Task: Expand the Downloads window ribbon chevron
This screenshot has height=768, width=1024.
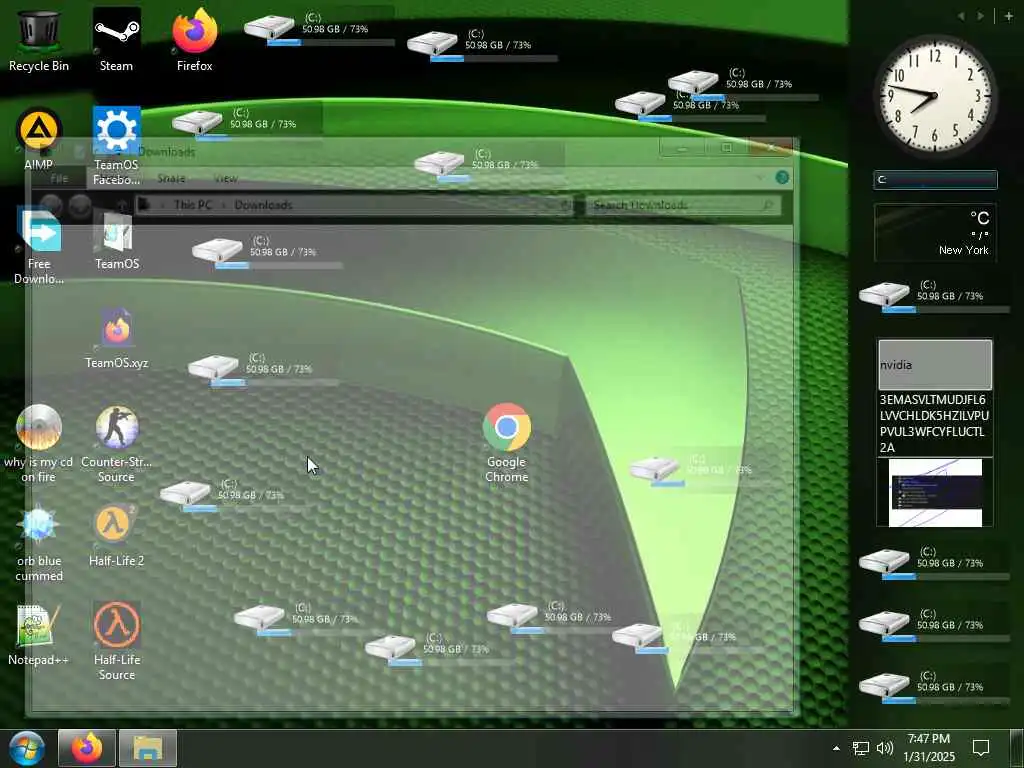Action: click(760, 178)
